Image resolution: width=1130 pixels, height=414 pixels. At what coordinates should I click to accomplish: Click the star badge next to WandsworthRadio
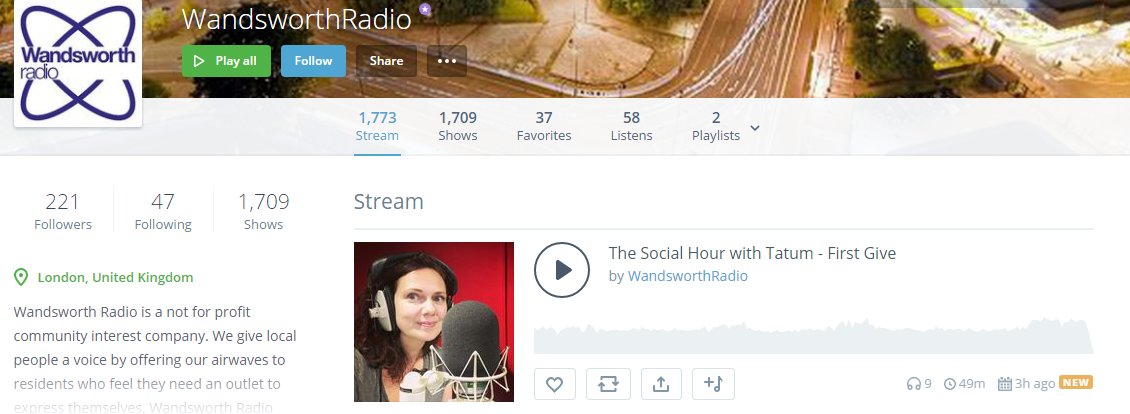425,10
